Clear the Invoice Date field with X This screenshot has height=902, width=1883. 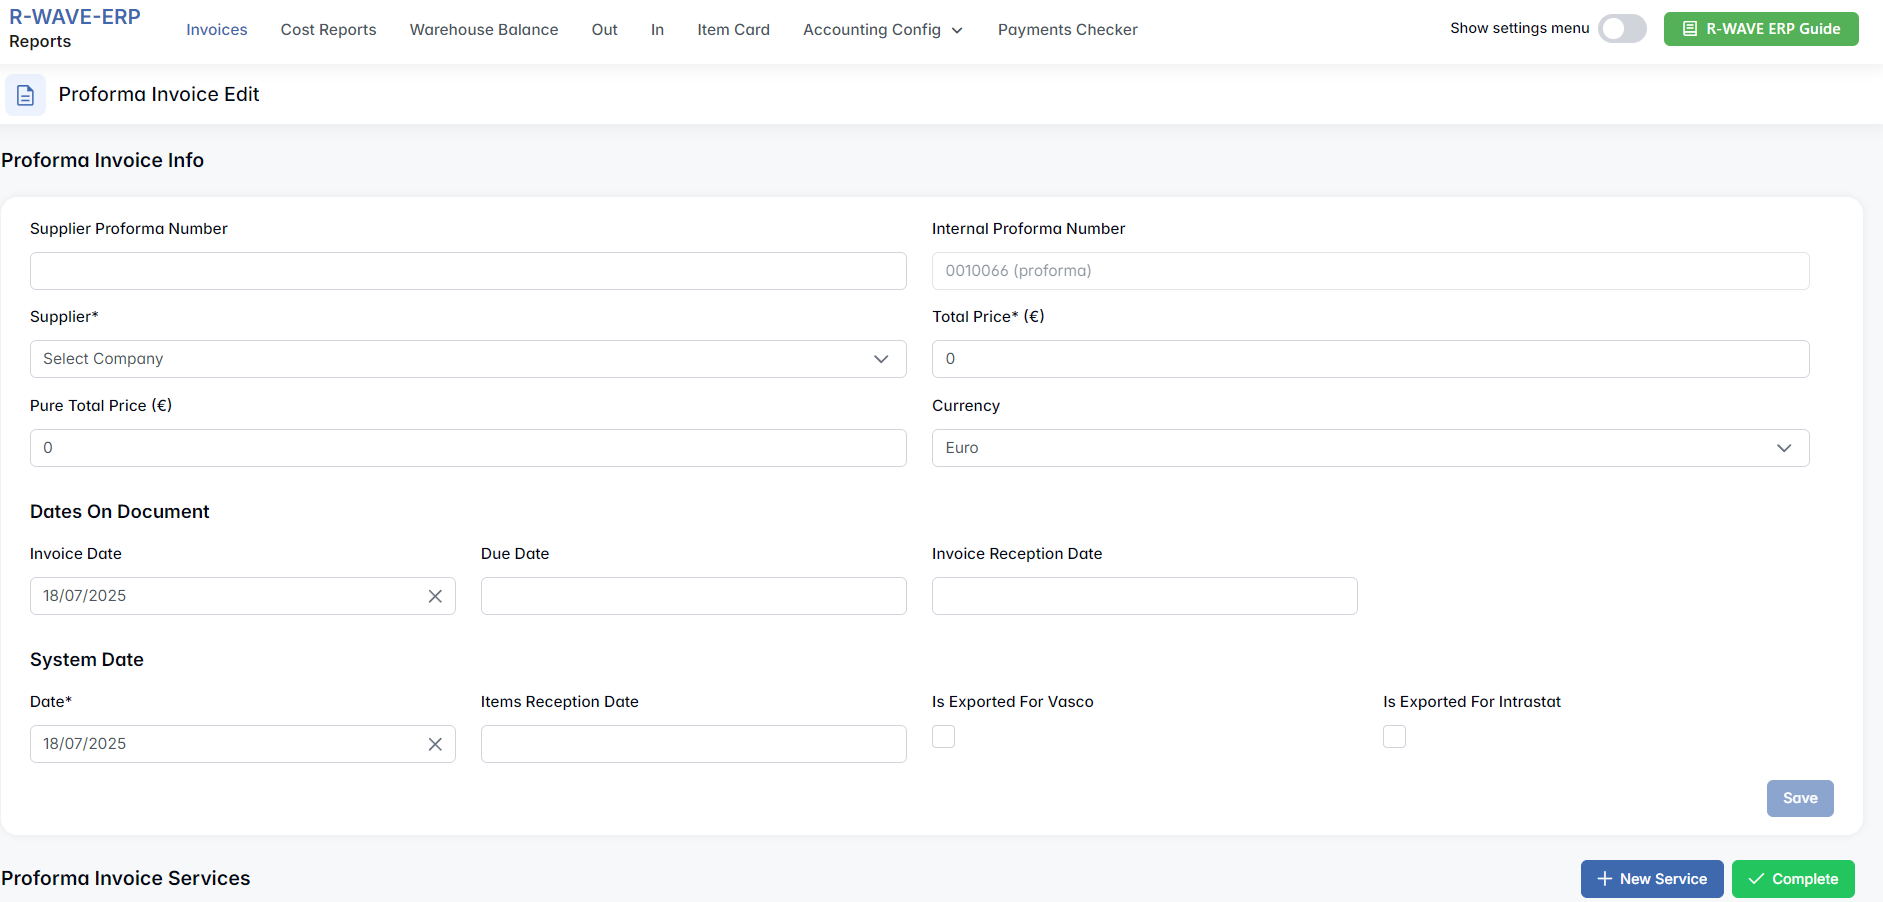[x=435, y=596]
